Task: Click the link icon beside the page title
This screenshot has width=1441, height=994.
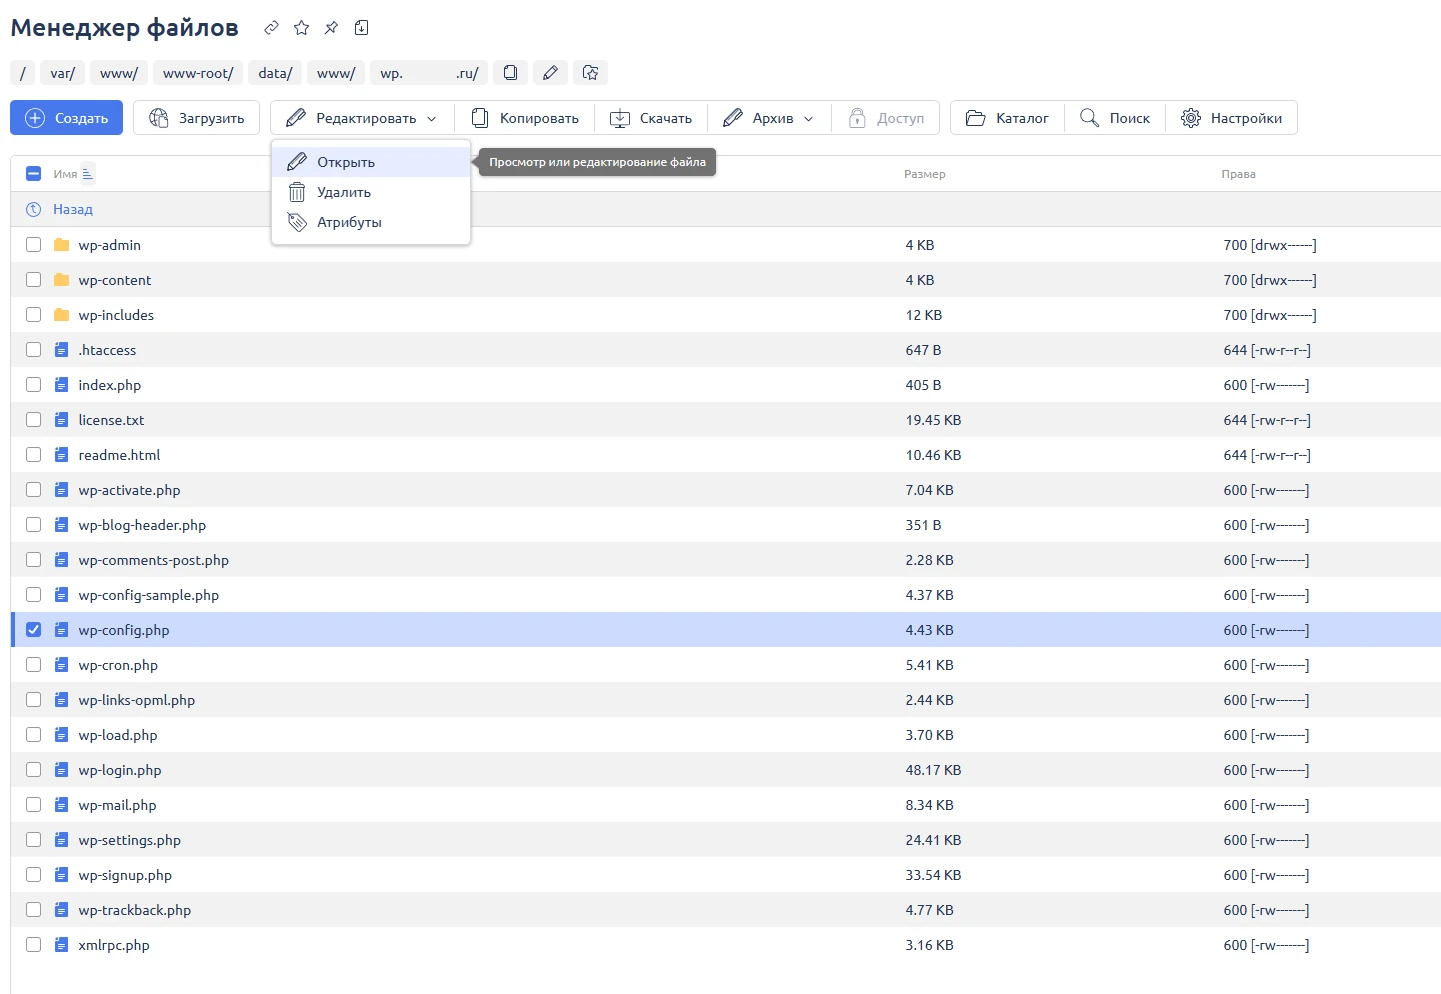Action: click(x=271, y=28)
